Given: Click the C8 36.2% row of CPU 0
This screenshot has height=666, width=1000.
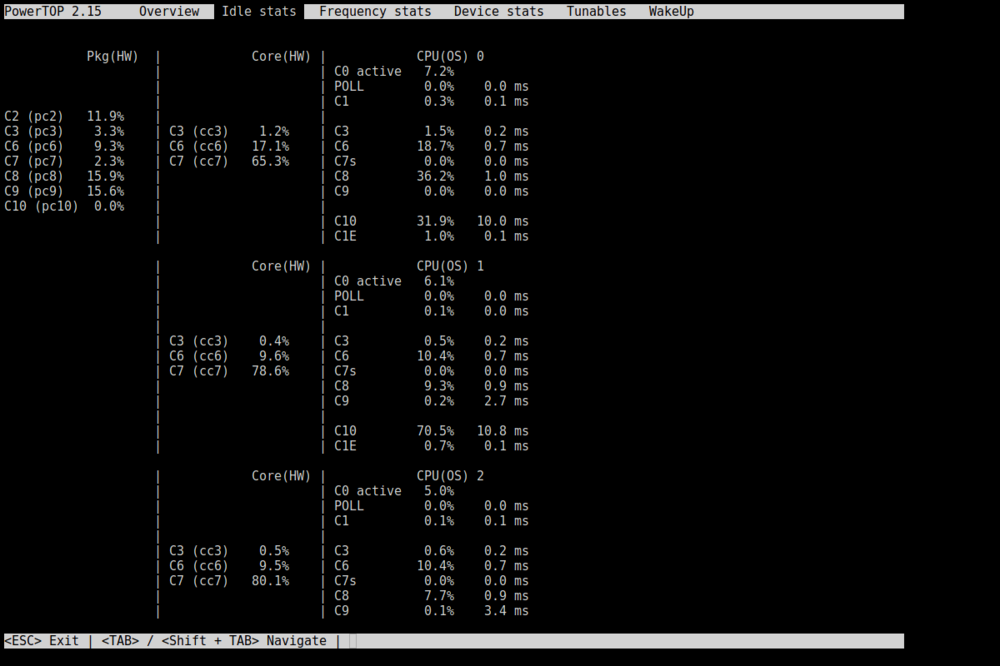Looking at the screenshot, I should (x=431, y=176).
